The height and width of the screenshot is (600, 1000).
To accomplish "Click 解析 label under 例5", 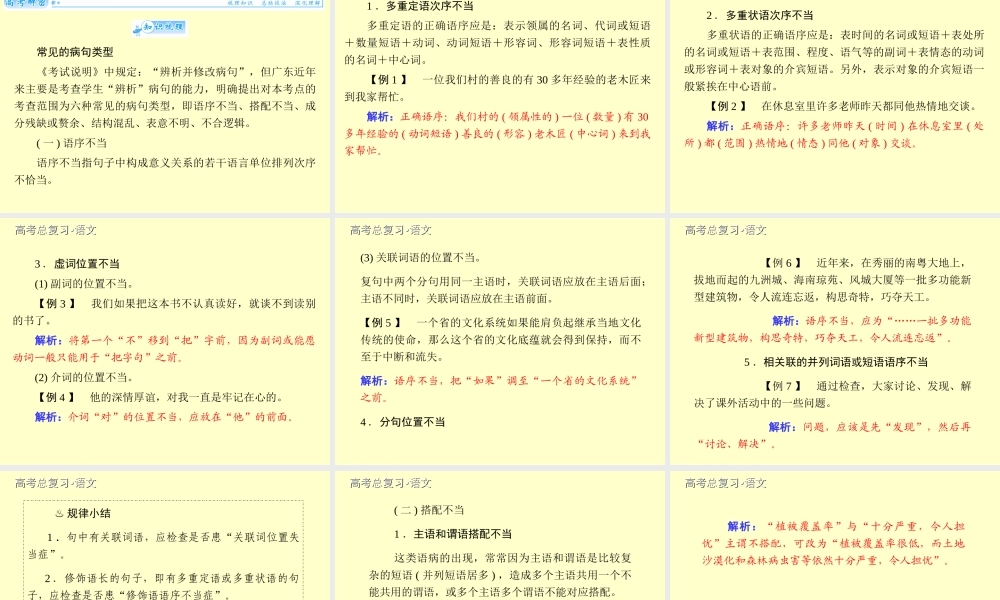I will (x=374, y=381).
